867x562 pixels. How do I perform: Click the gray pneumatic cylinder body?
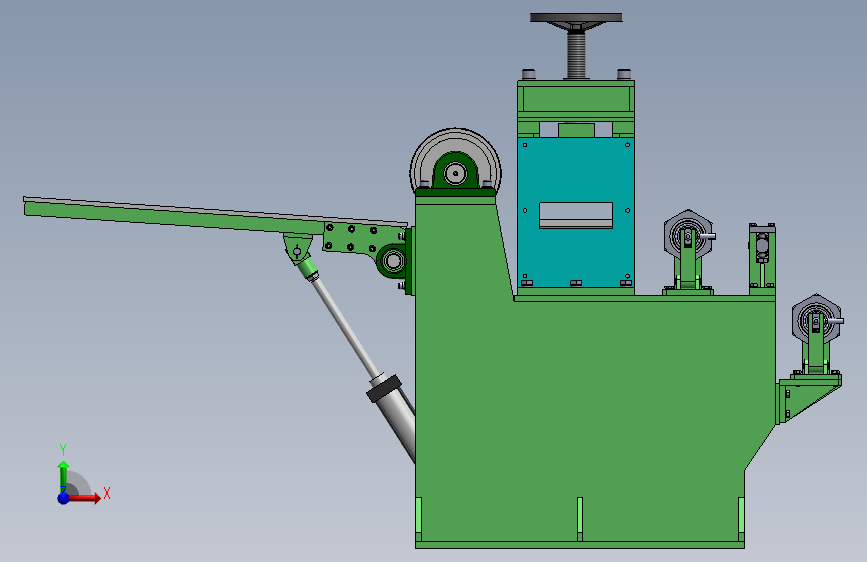[x=396, y=418]
